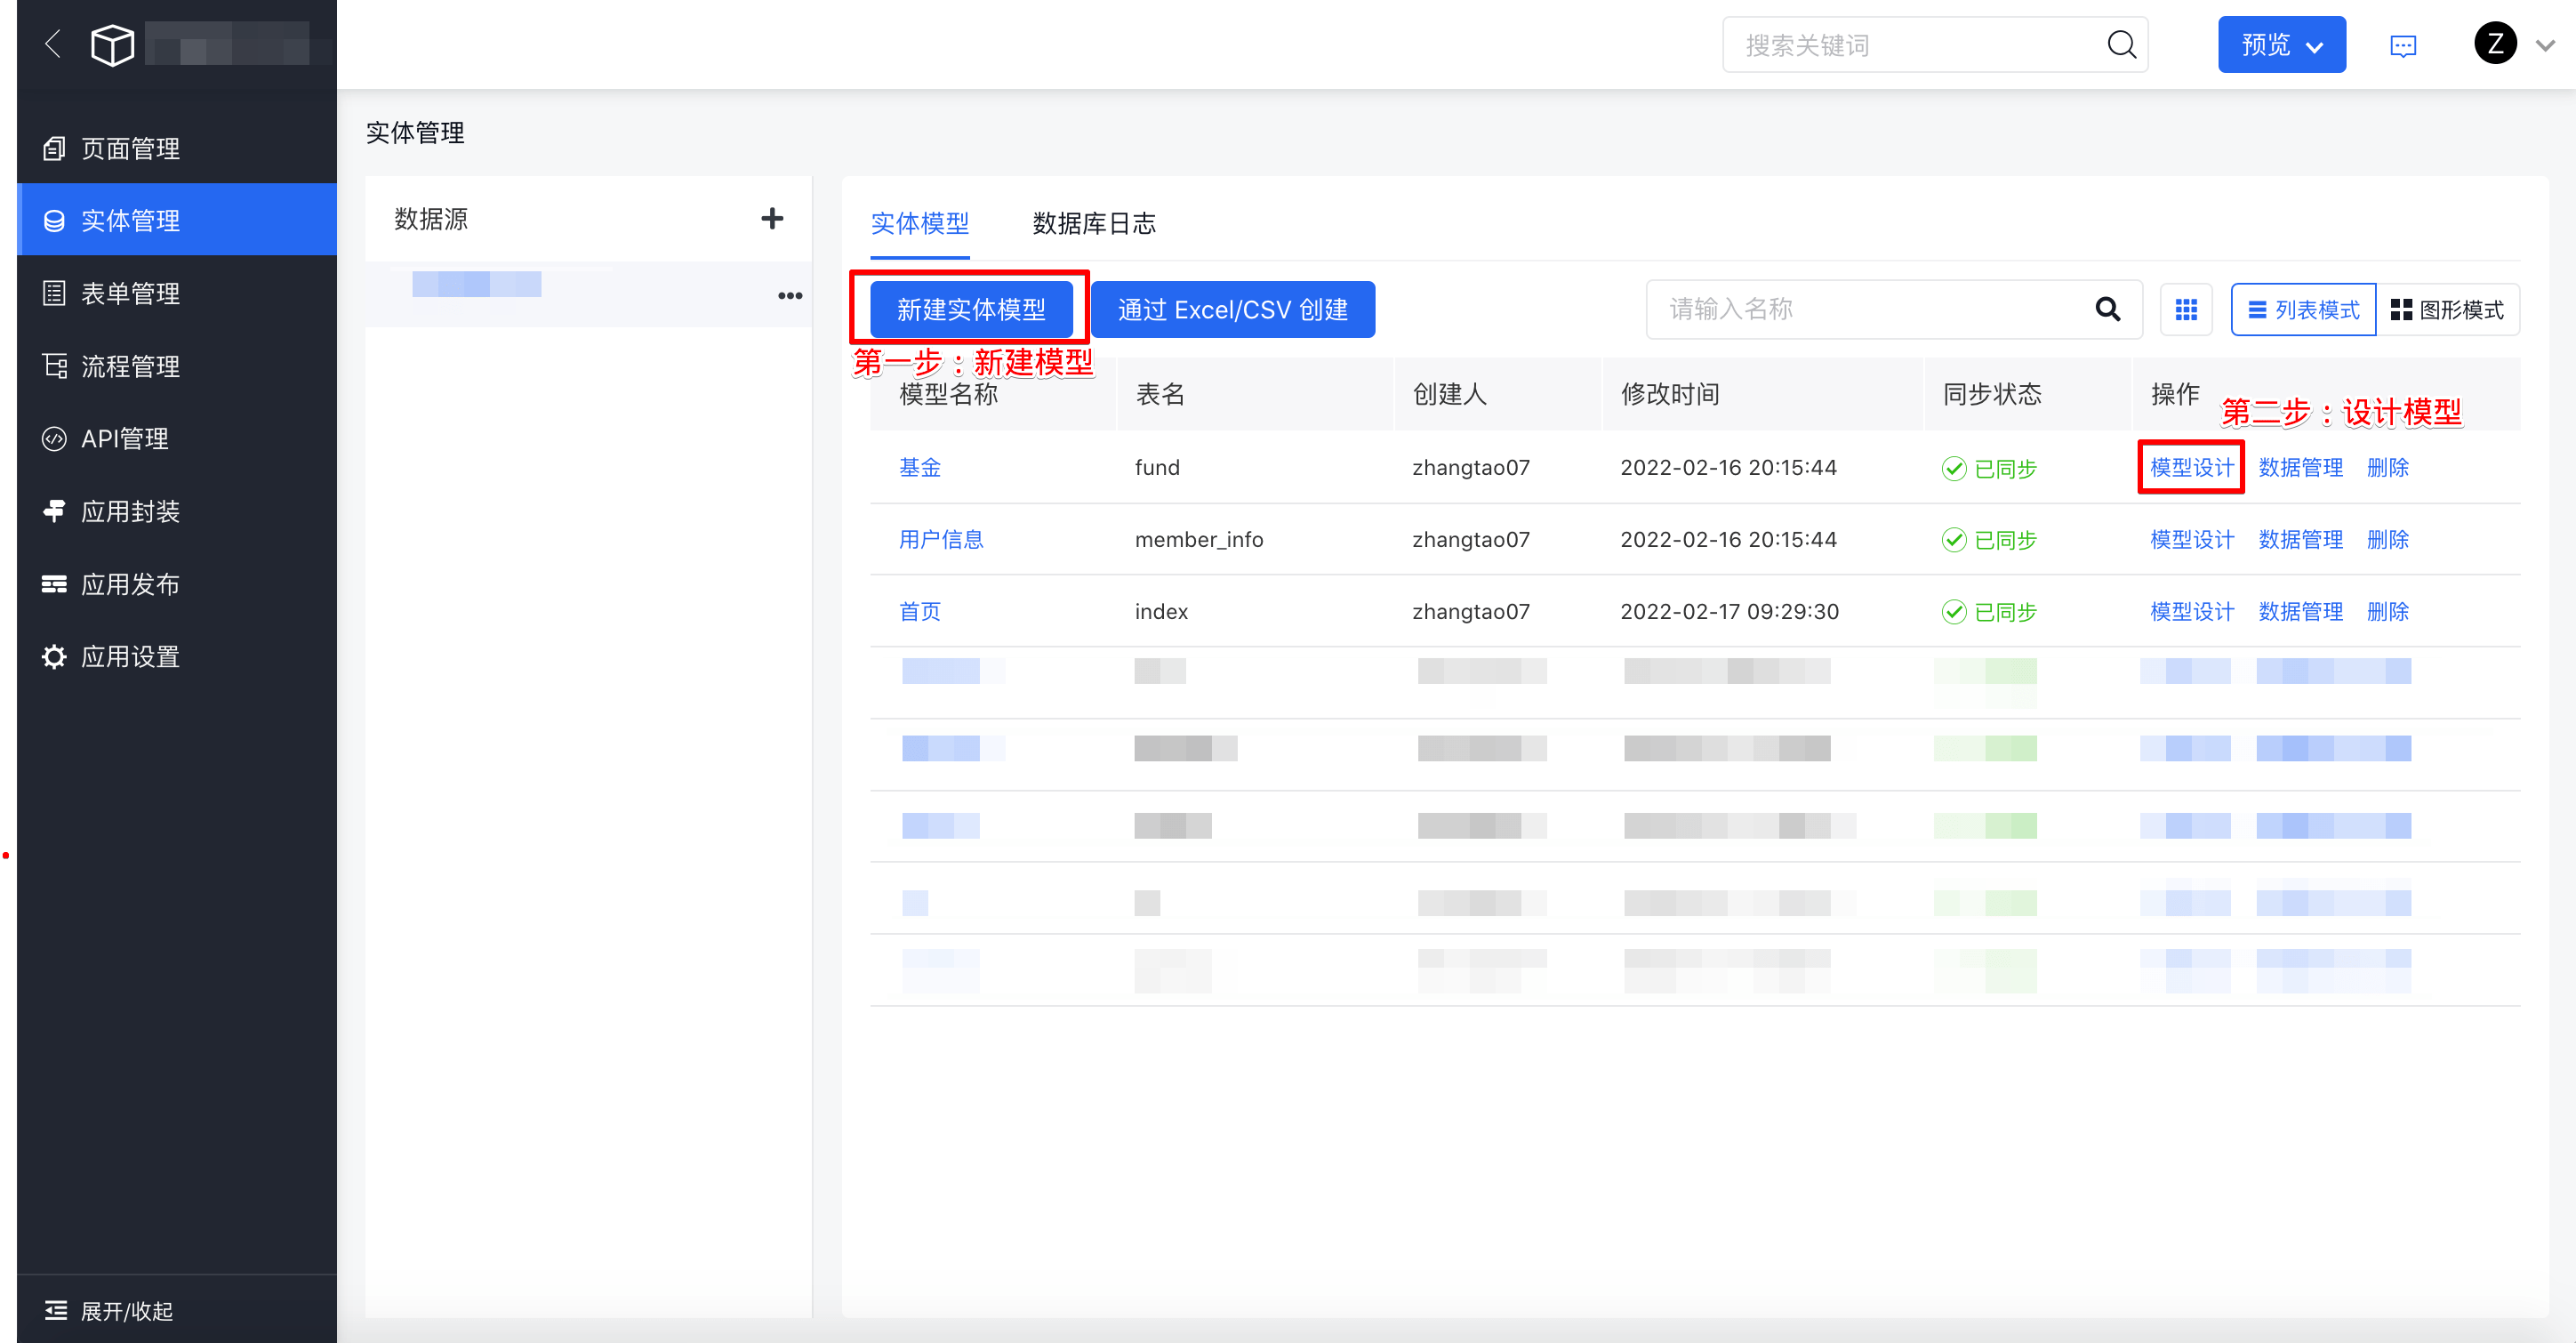Switch to 列表模式 view

click(2303, 309)
